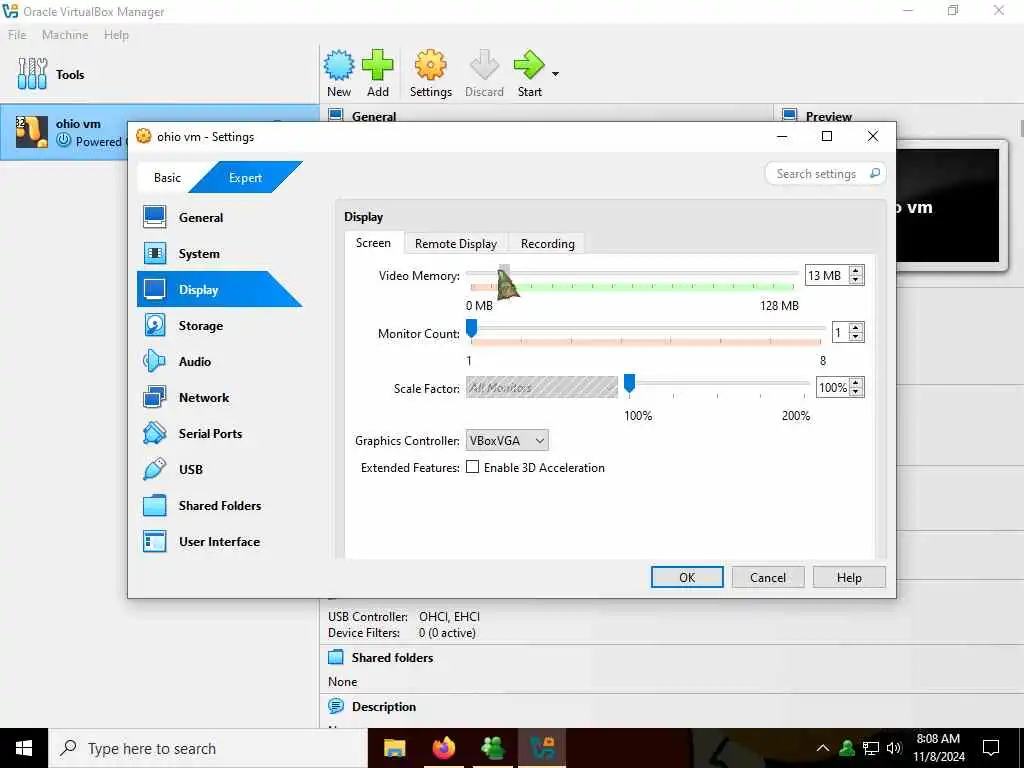Switch to Expert settings mode
1024x768 pixels.
(246, 178)
